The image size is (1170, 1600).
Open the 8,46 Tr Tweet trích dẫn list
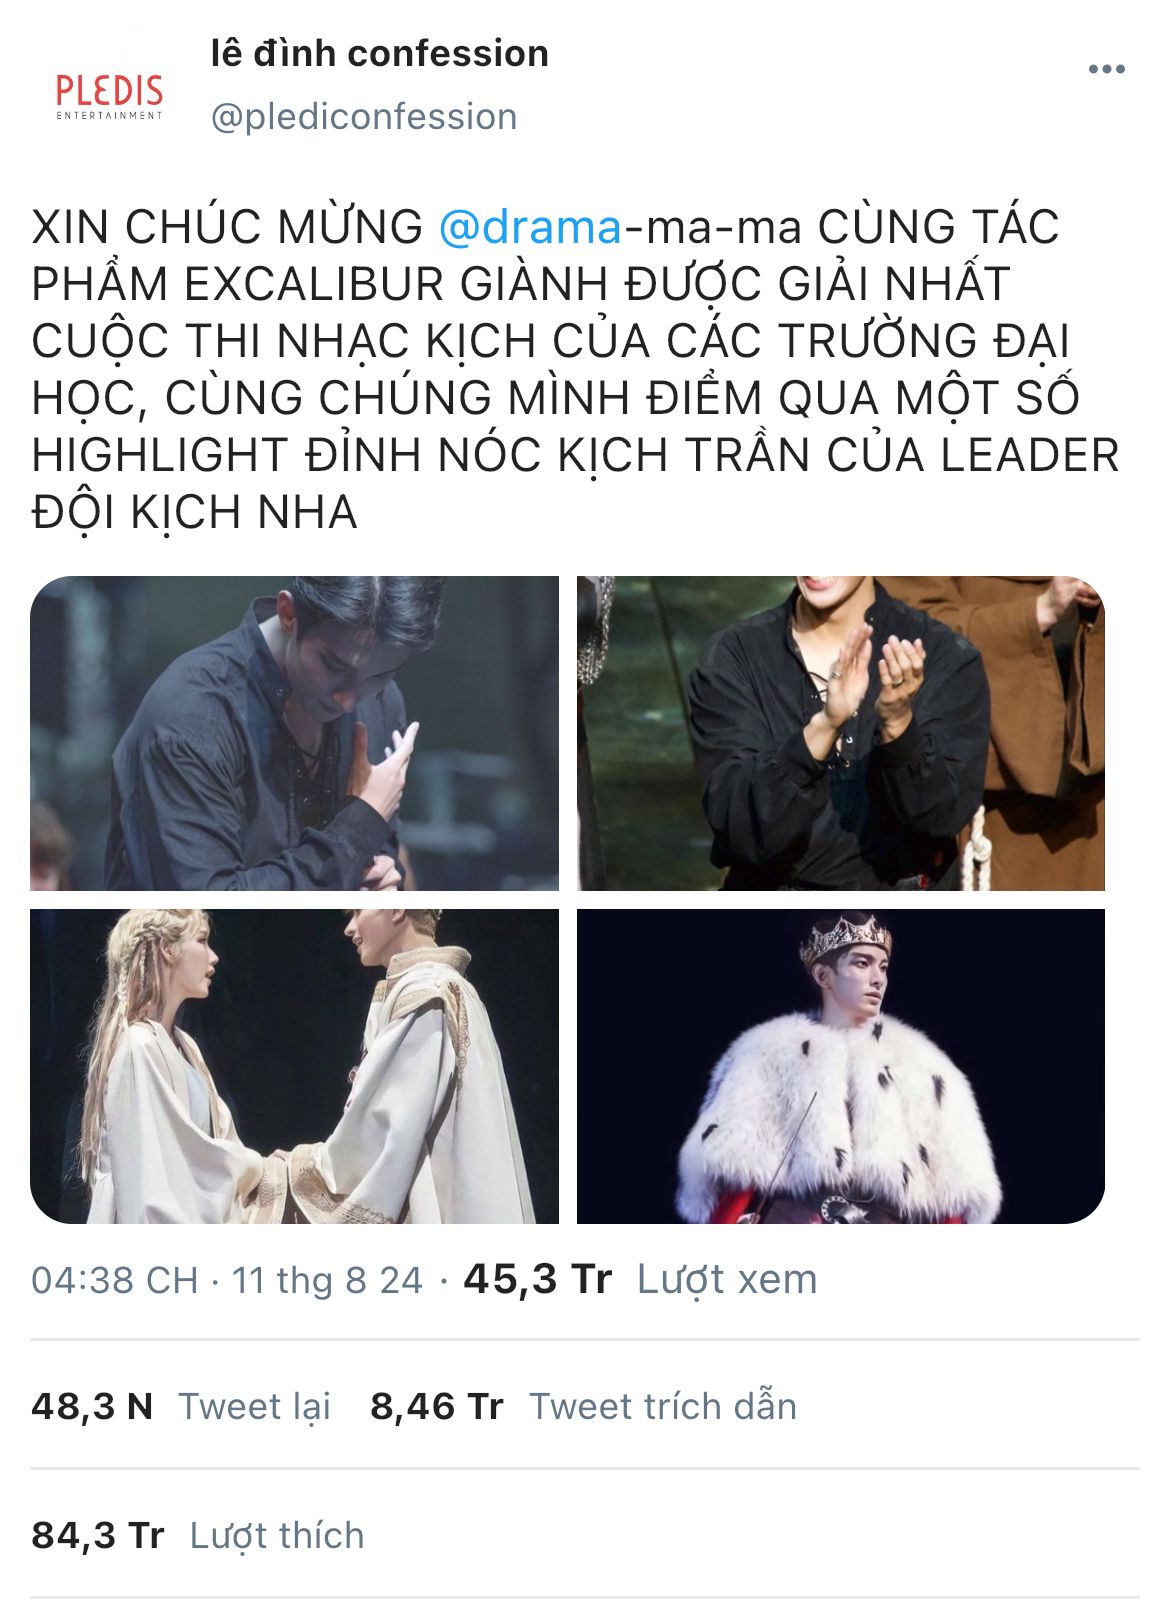(583, 1406)
